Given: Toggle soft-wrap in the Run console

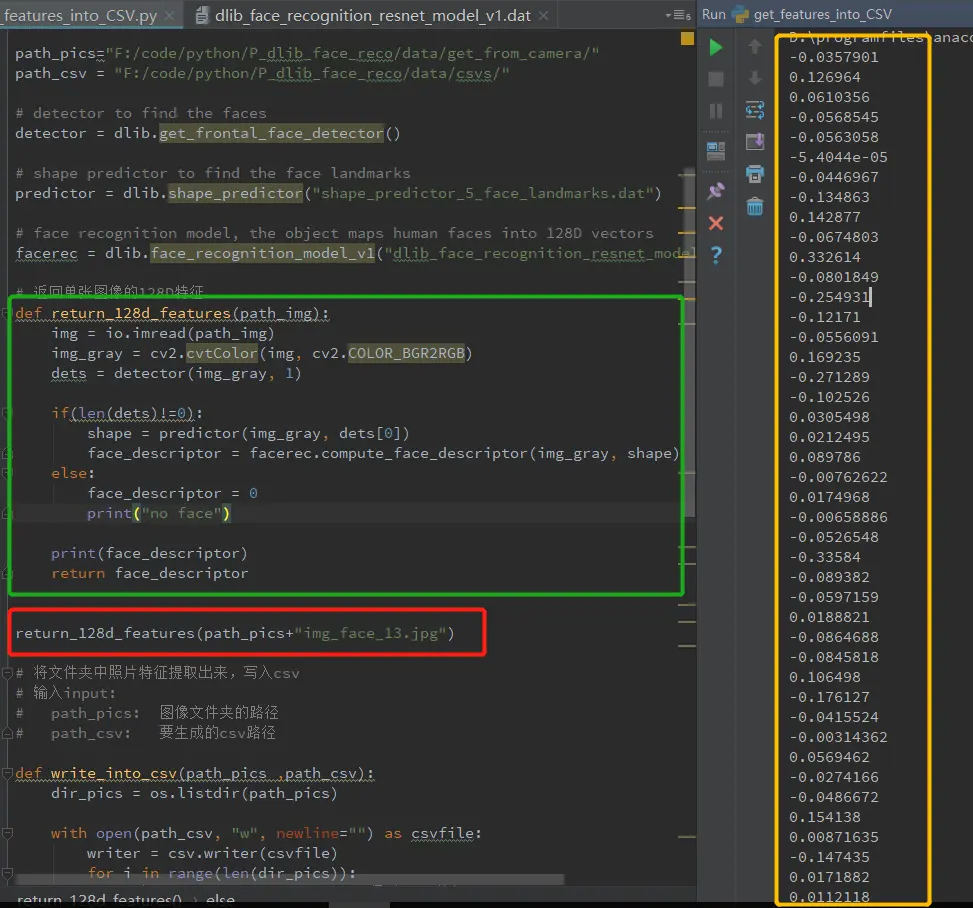Looking at the screenshot, I should (755, 110).
